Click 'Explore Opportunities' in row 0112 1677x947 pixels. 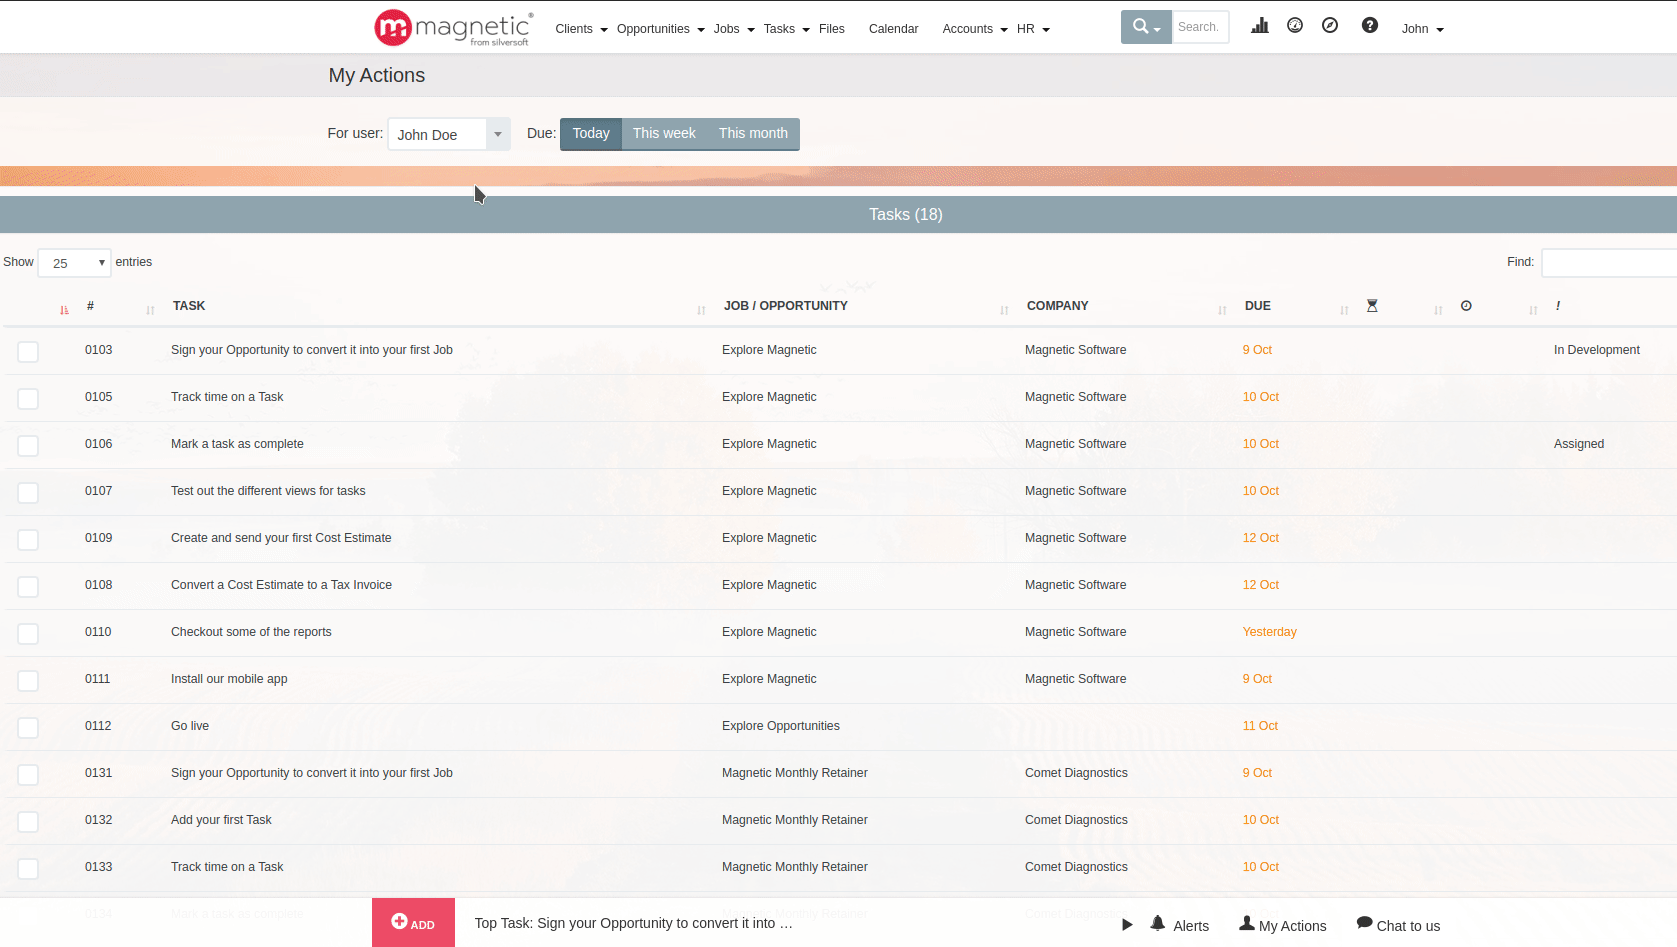[x=781, y=726]
